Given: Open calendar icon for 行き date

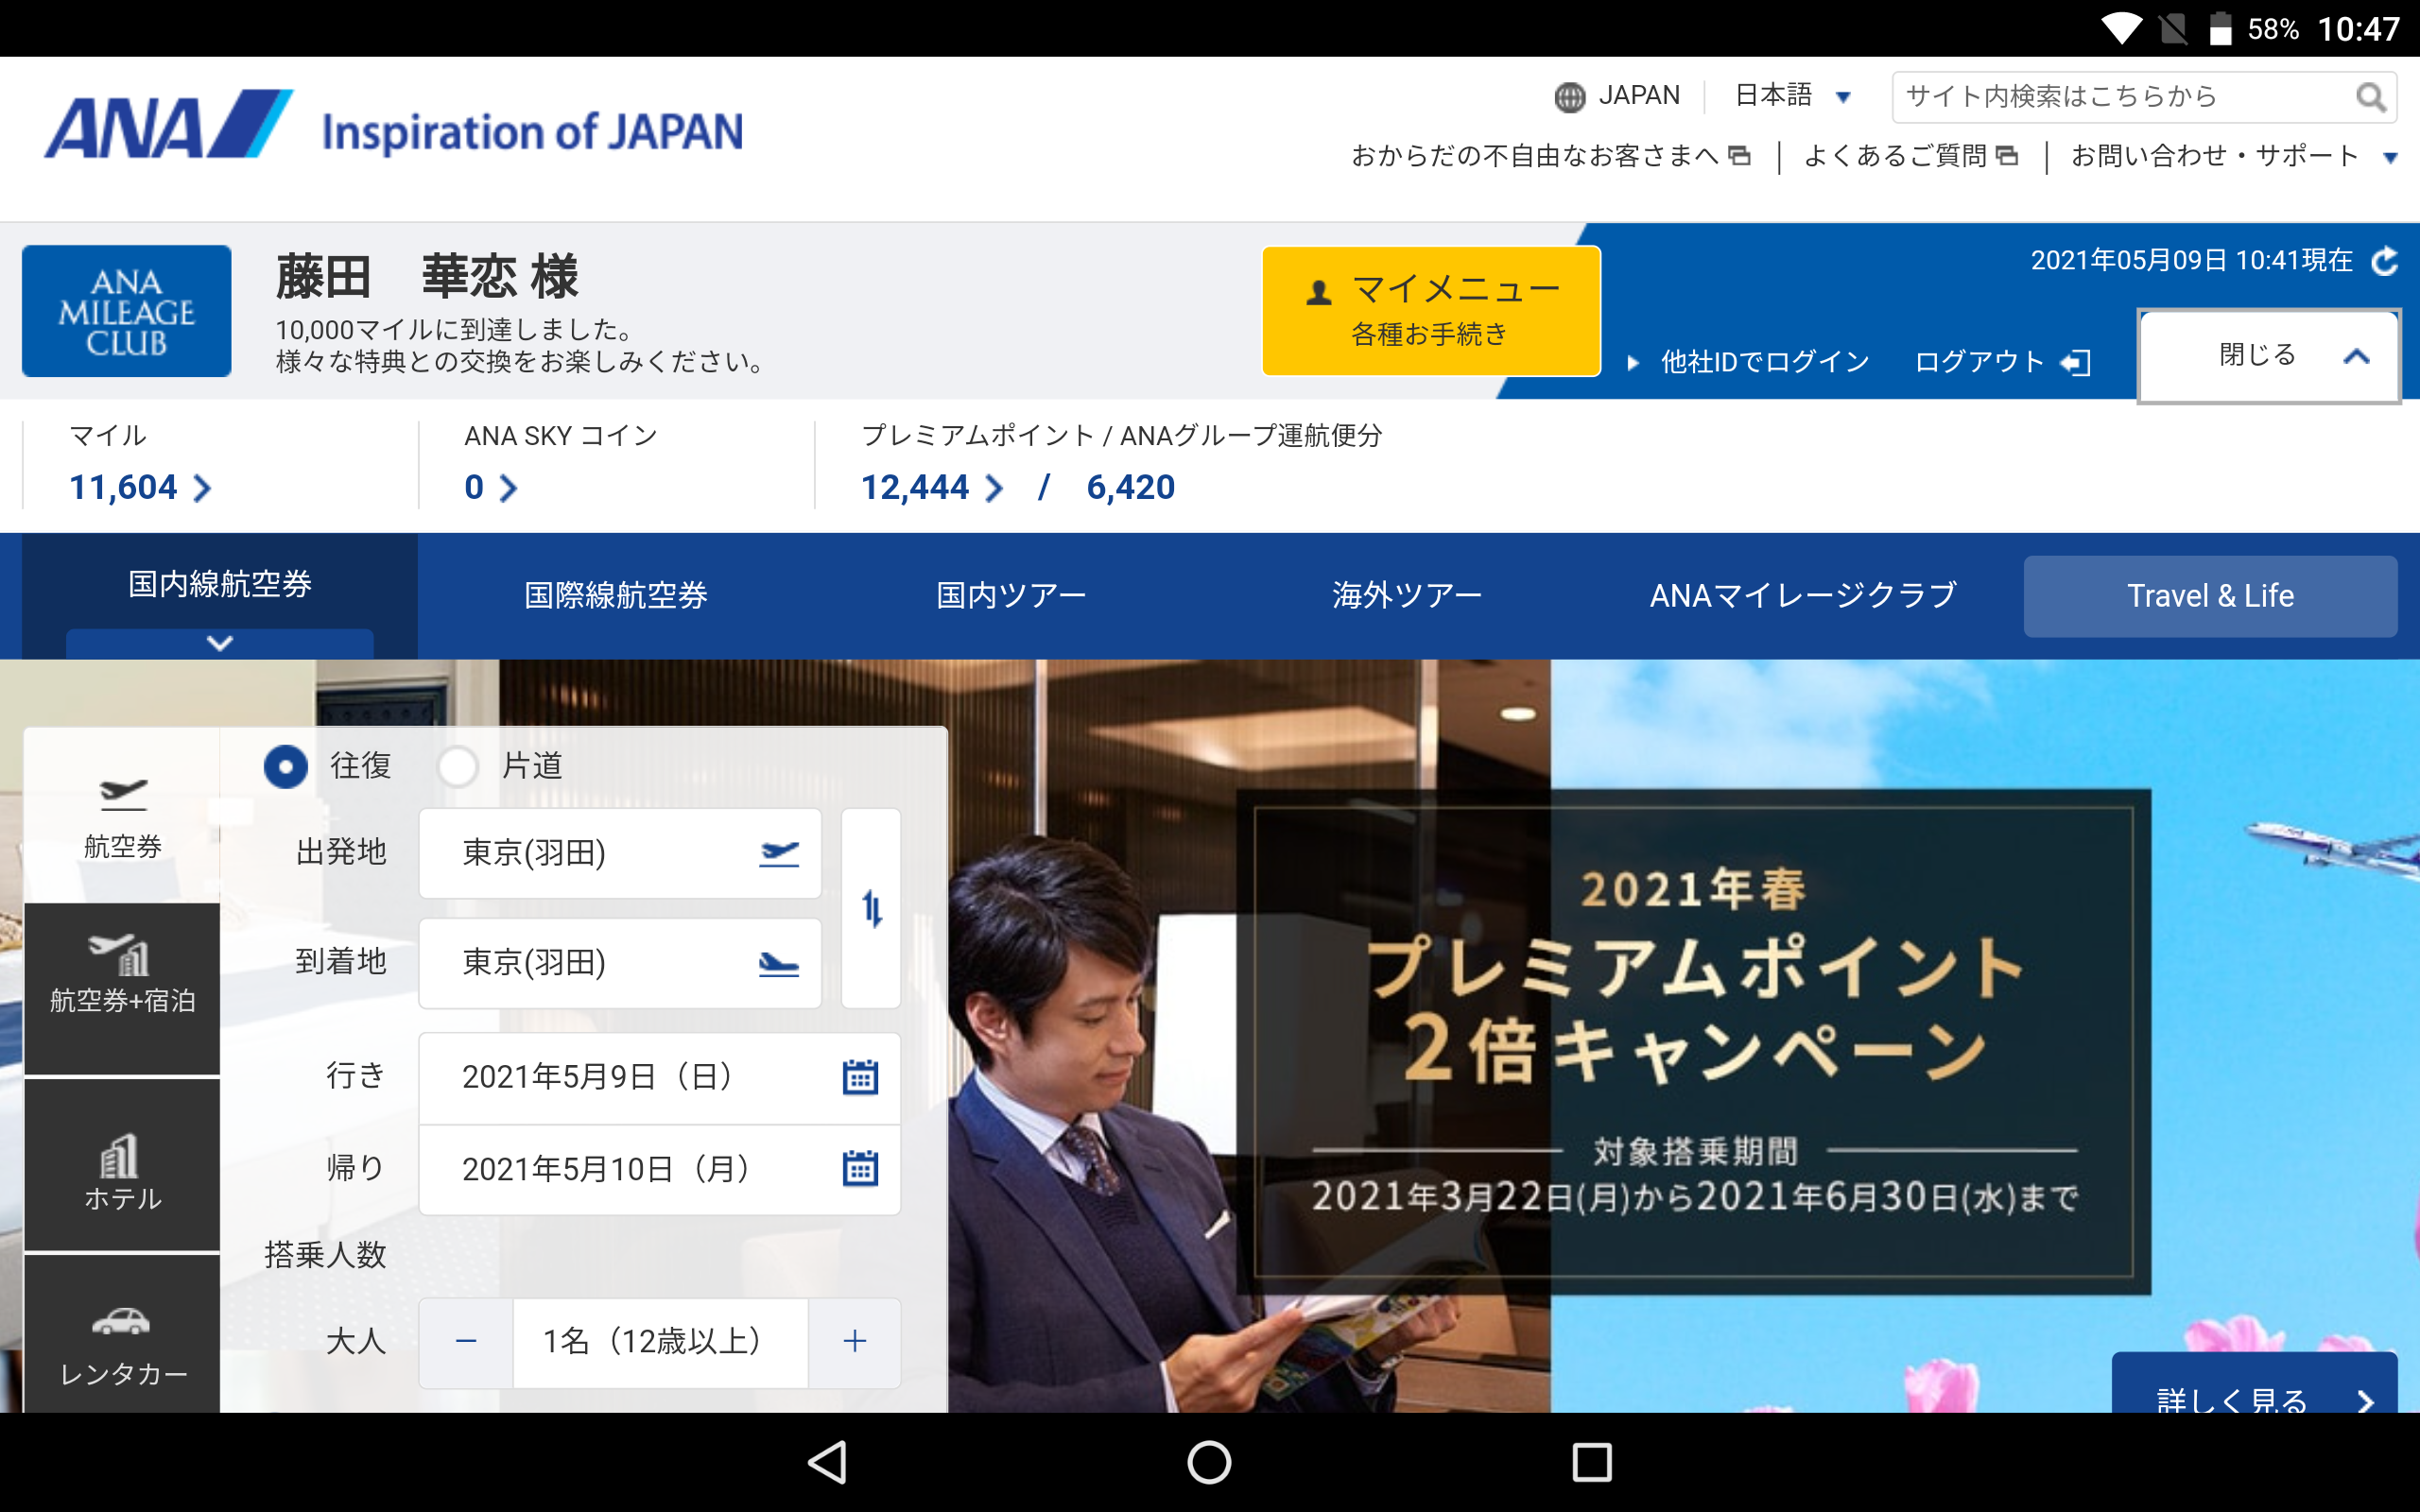Looking at the screenshot, I should pos(859,1077).
